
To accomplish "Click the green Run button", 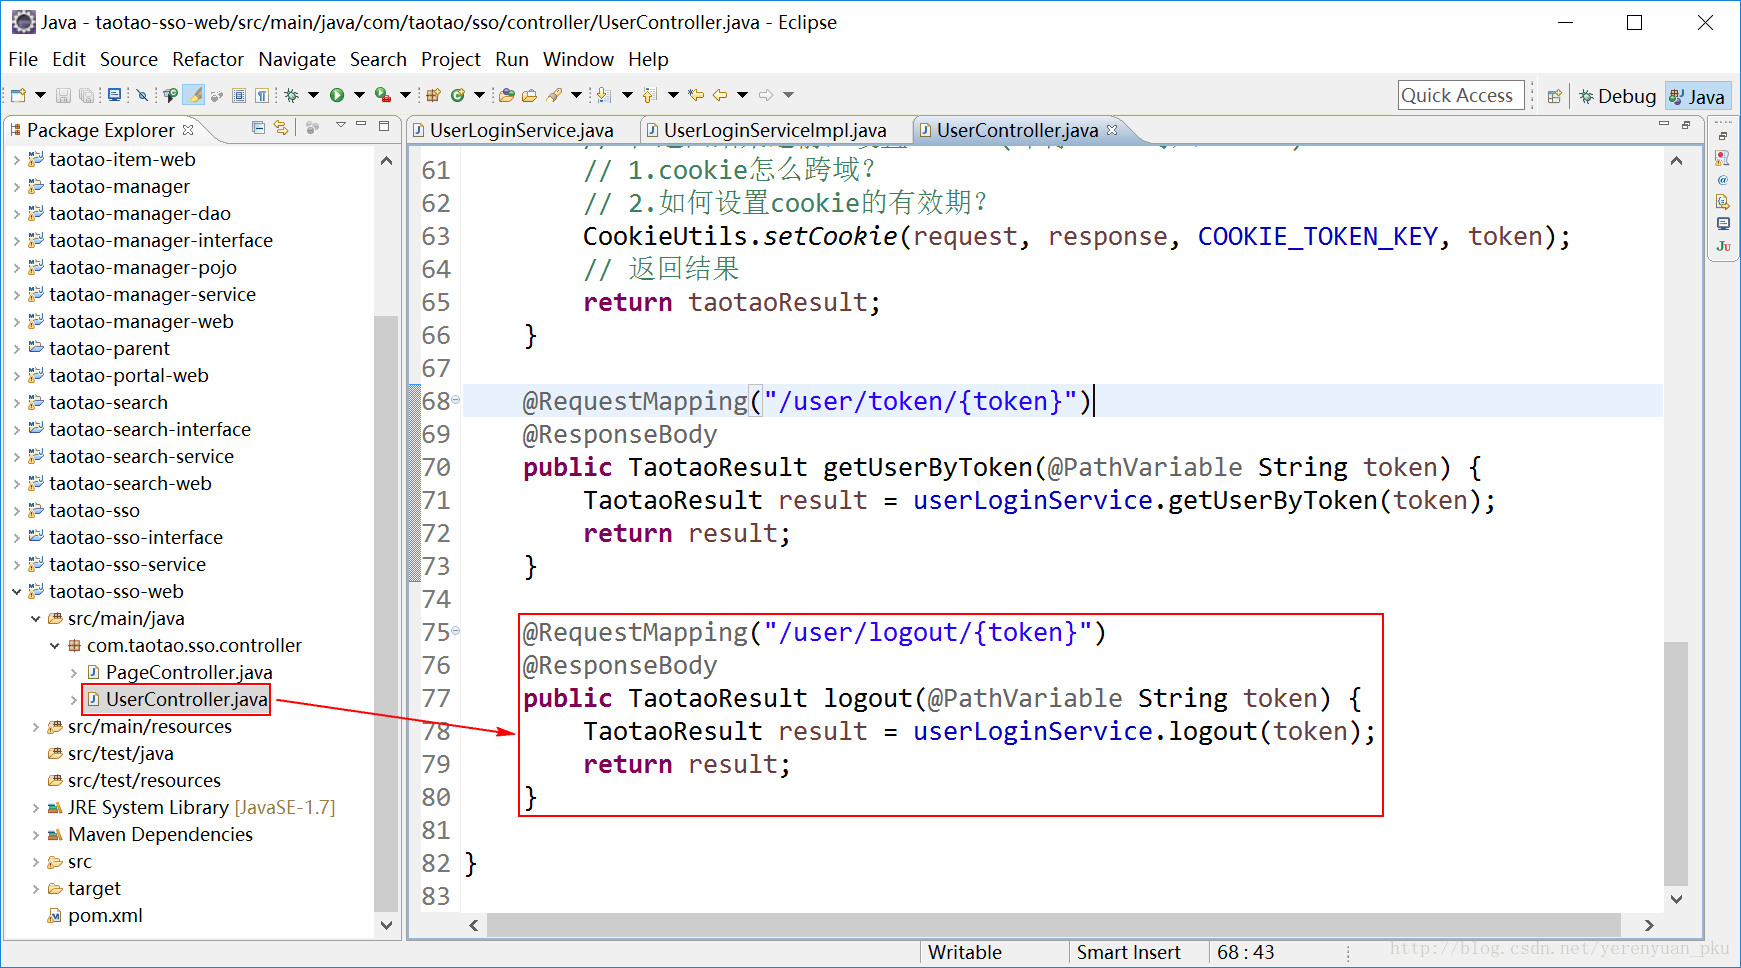I will (x=337, y=95).
